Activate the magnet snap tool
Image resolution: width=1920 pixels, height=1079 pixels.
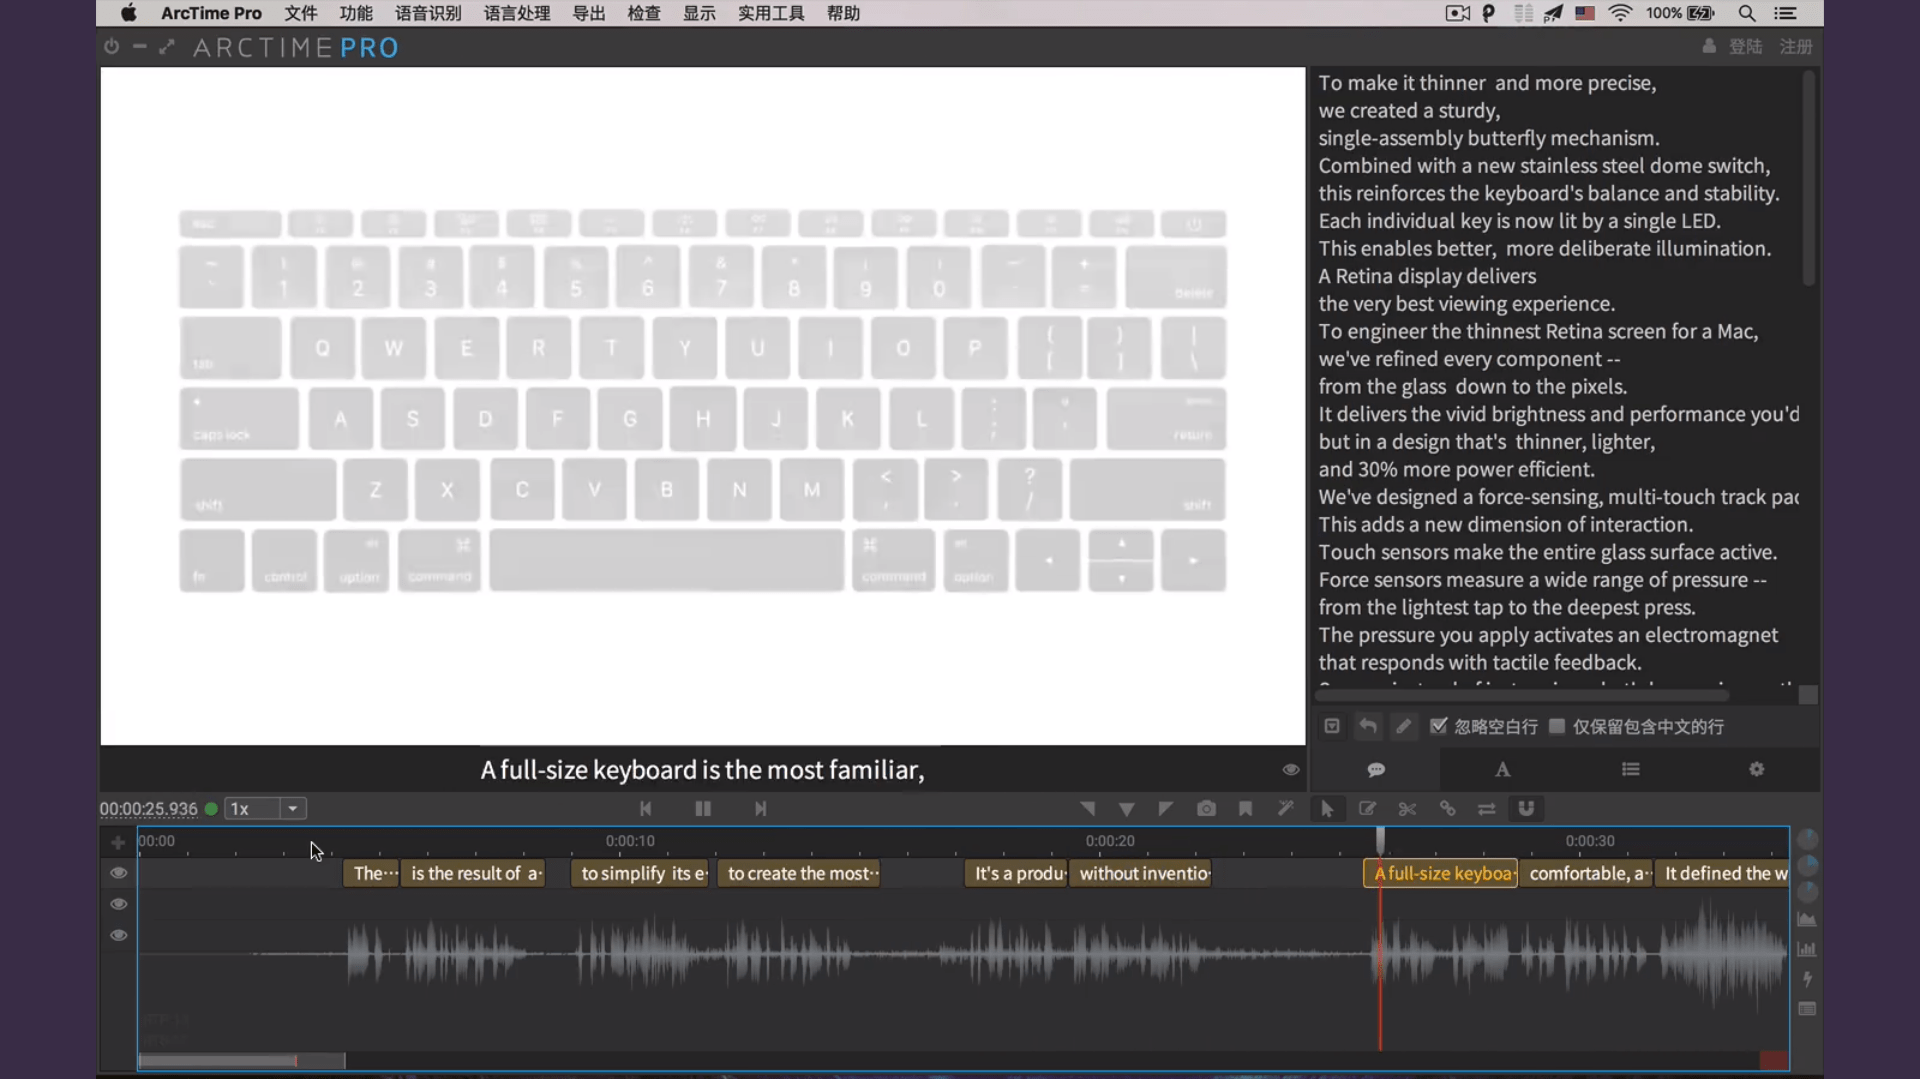coord(1526,809)
